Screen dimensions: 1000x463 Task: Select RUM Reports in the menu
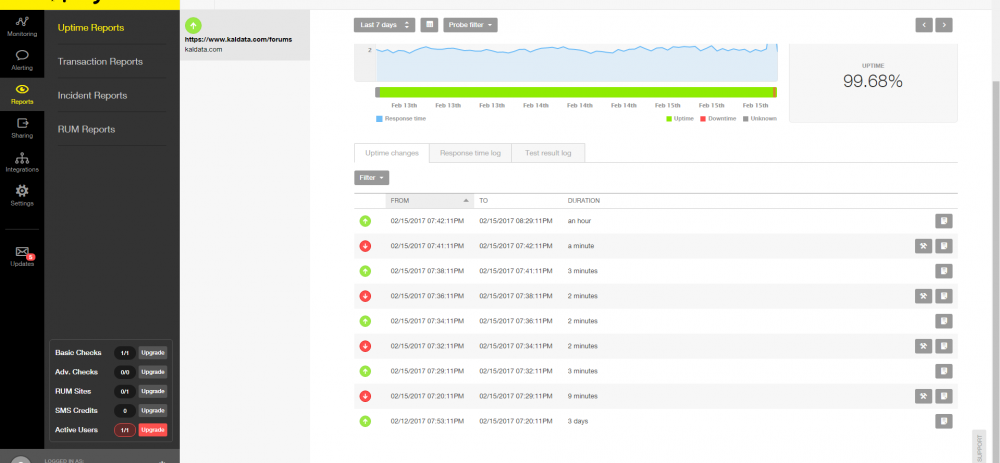coord(86,129)
